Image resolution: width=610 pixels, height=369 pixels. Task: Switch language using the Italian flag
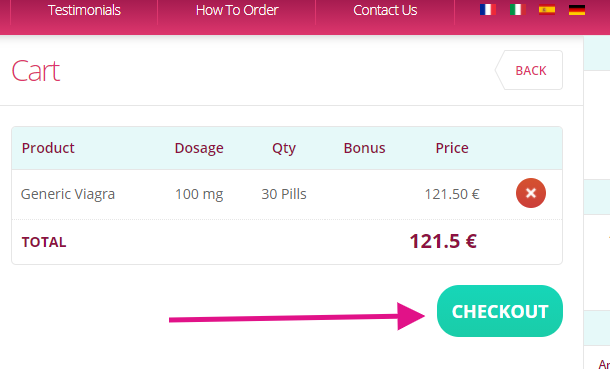(x=518, y=10)
